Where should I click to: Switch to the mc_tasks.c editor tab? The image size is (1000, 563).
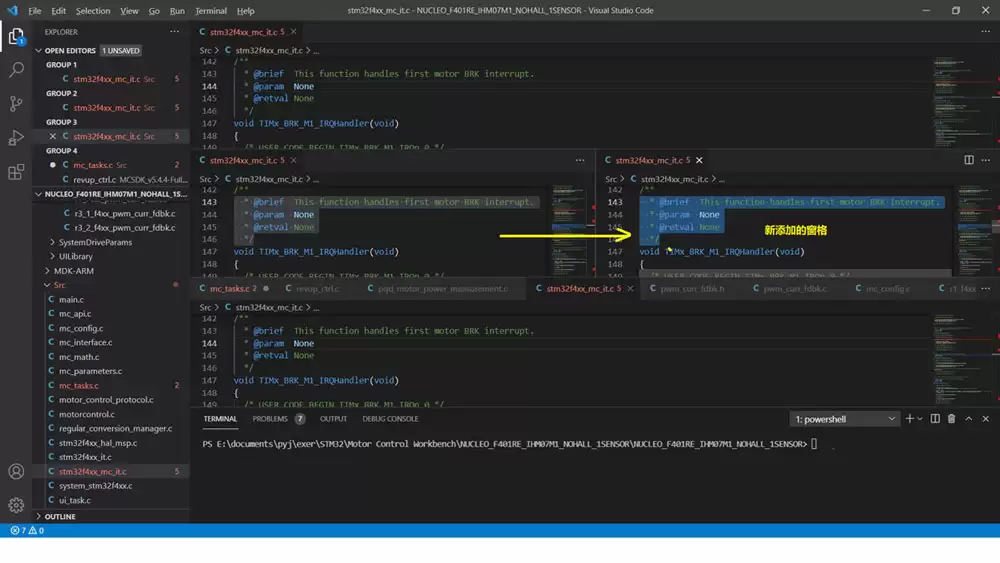point(228,289)
